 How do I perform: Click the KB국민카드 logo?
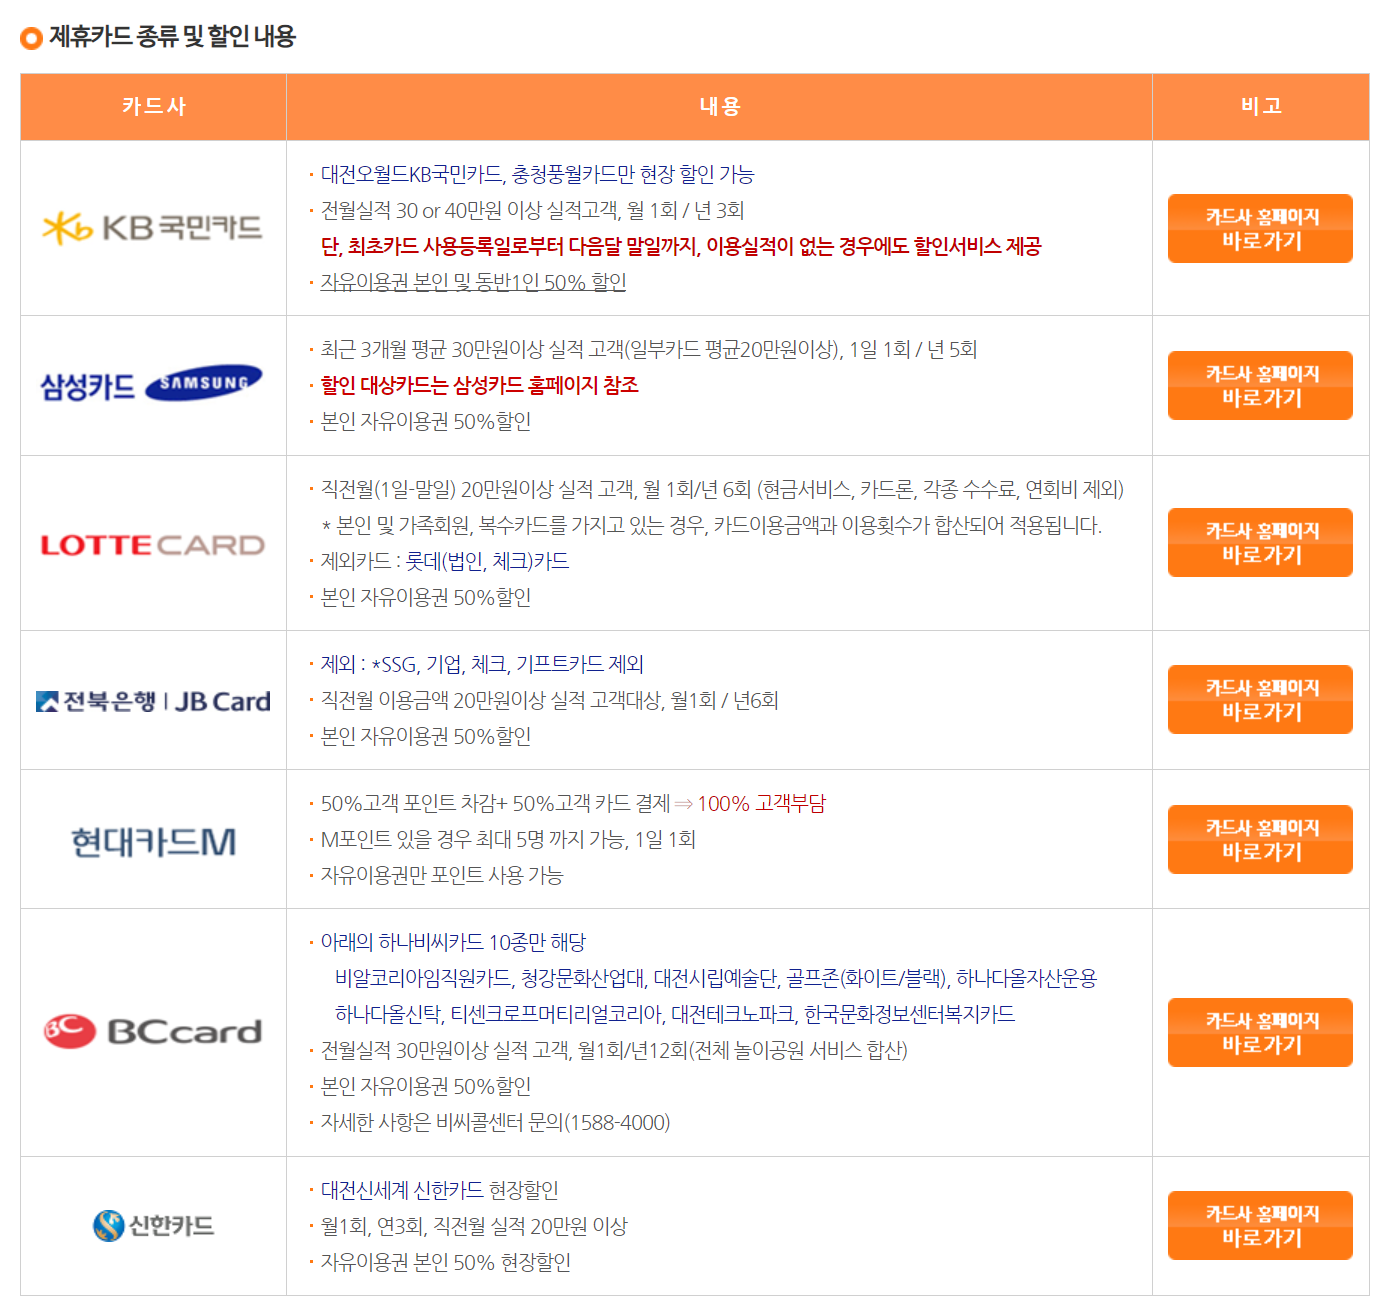152,228
